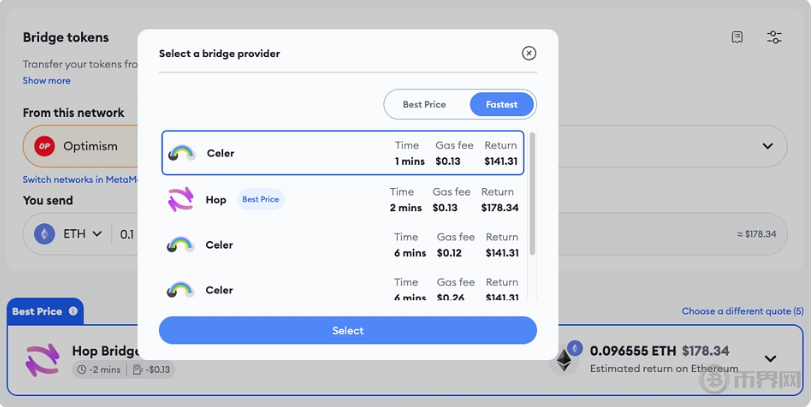Click the Show more link
Screen dimensions: 812x407
pyautogui.click(x=47, y=81)
